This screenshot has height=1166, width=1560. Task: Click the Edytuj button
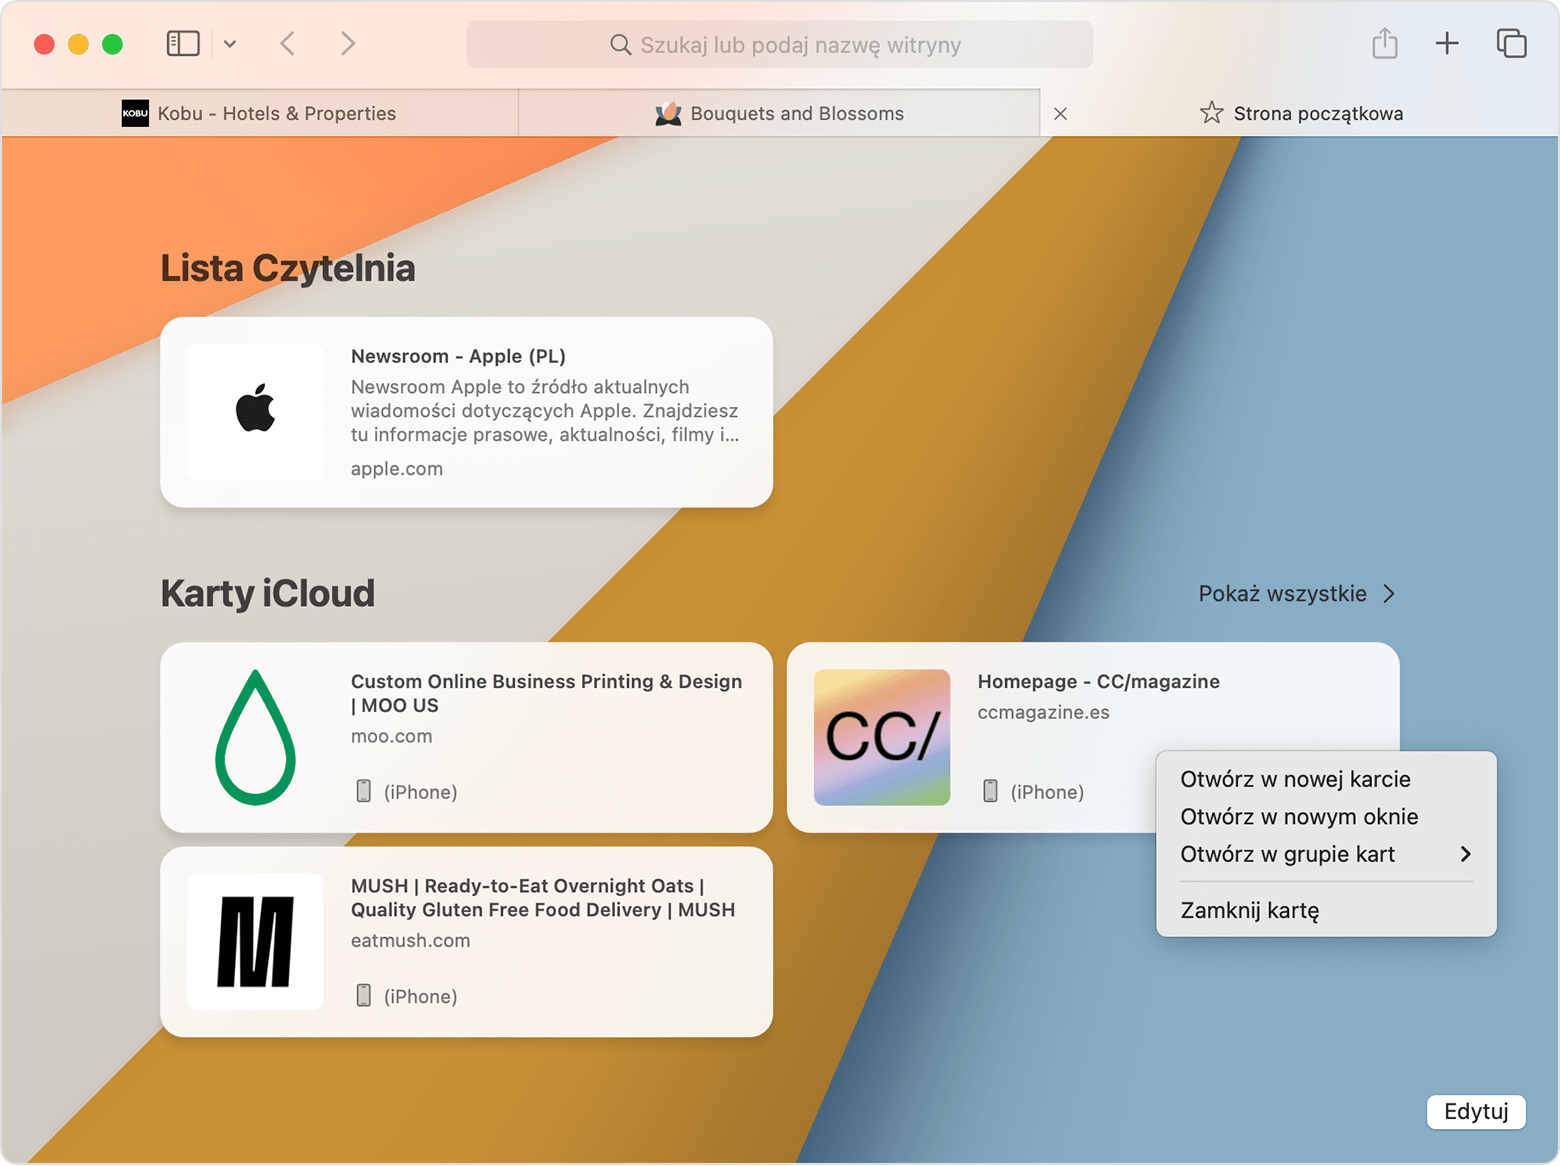(1476, 1112)
